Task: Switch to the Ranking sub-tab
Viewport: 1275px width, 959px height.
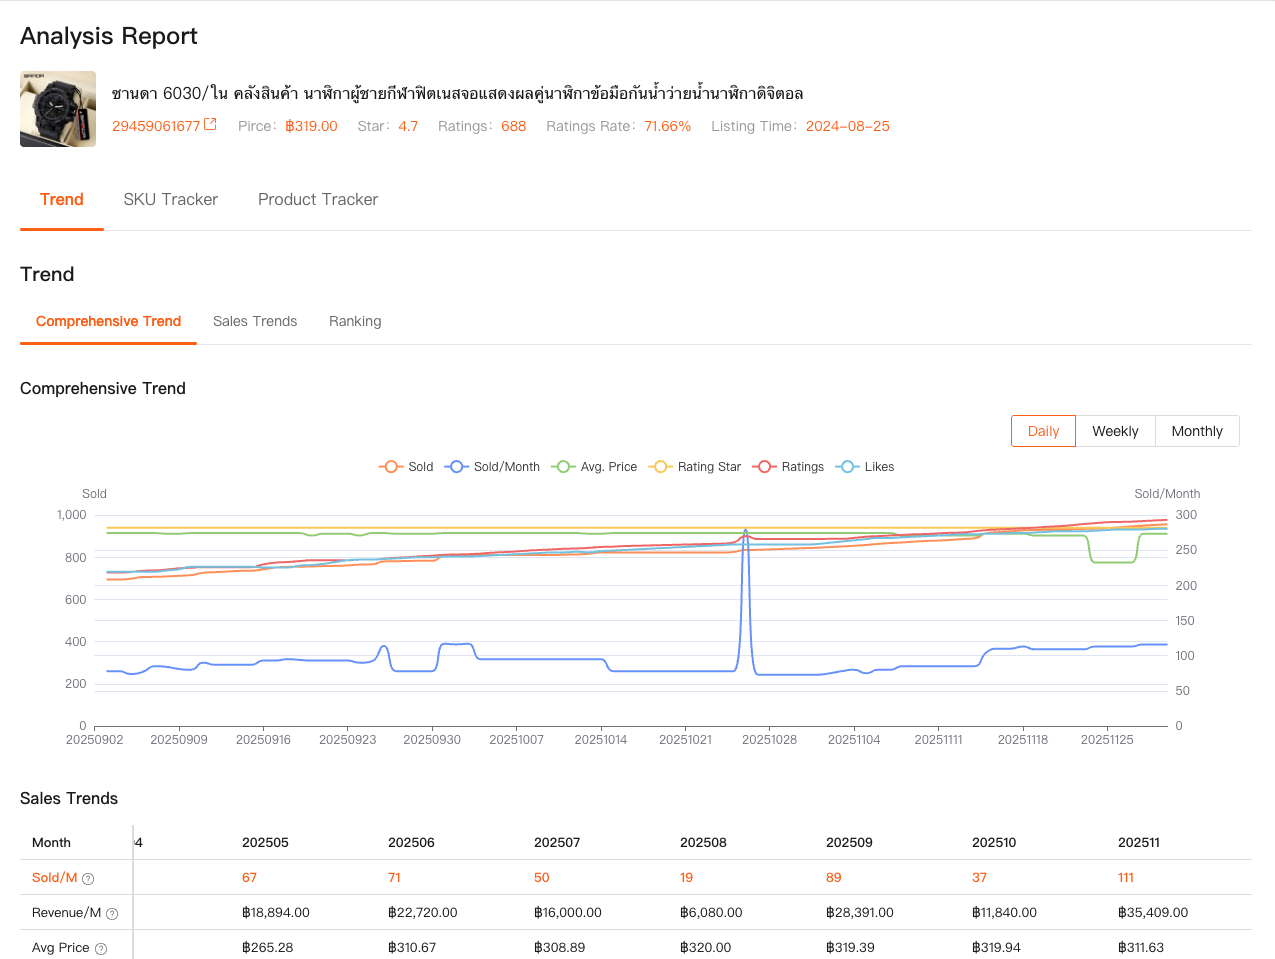Action: point(355,321)
